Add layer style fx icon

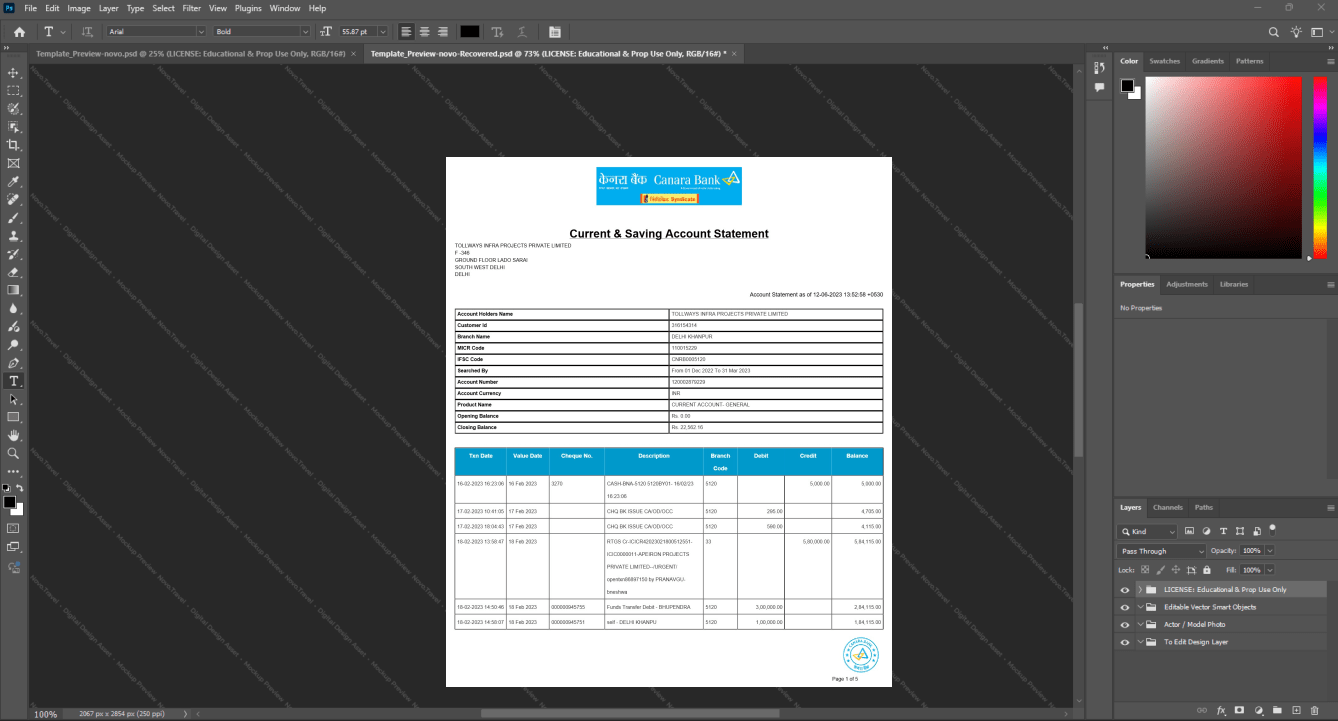(x=1221, y=710)
